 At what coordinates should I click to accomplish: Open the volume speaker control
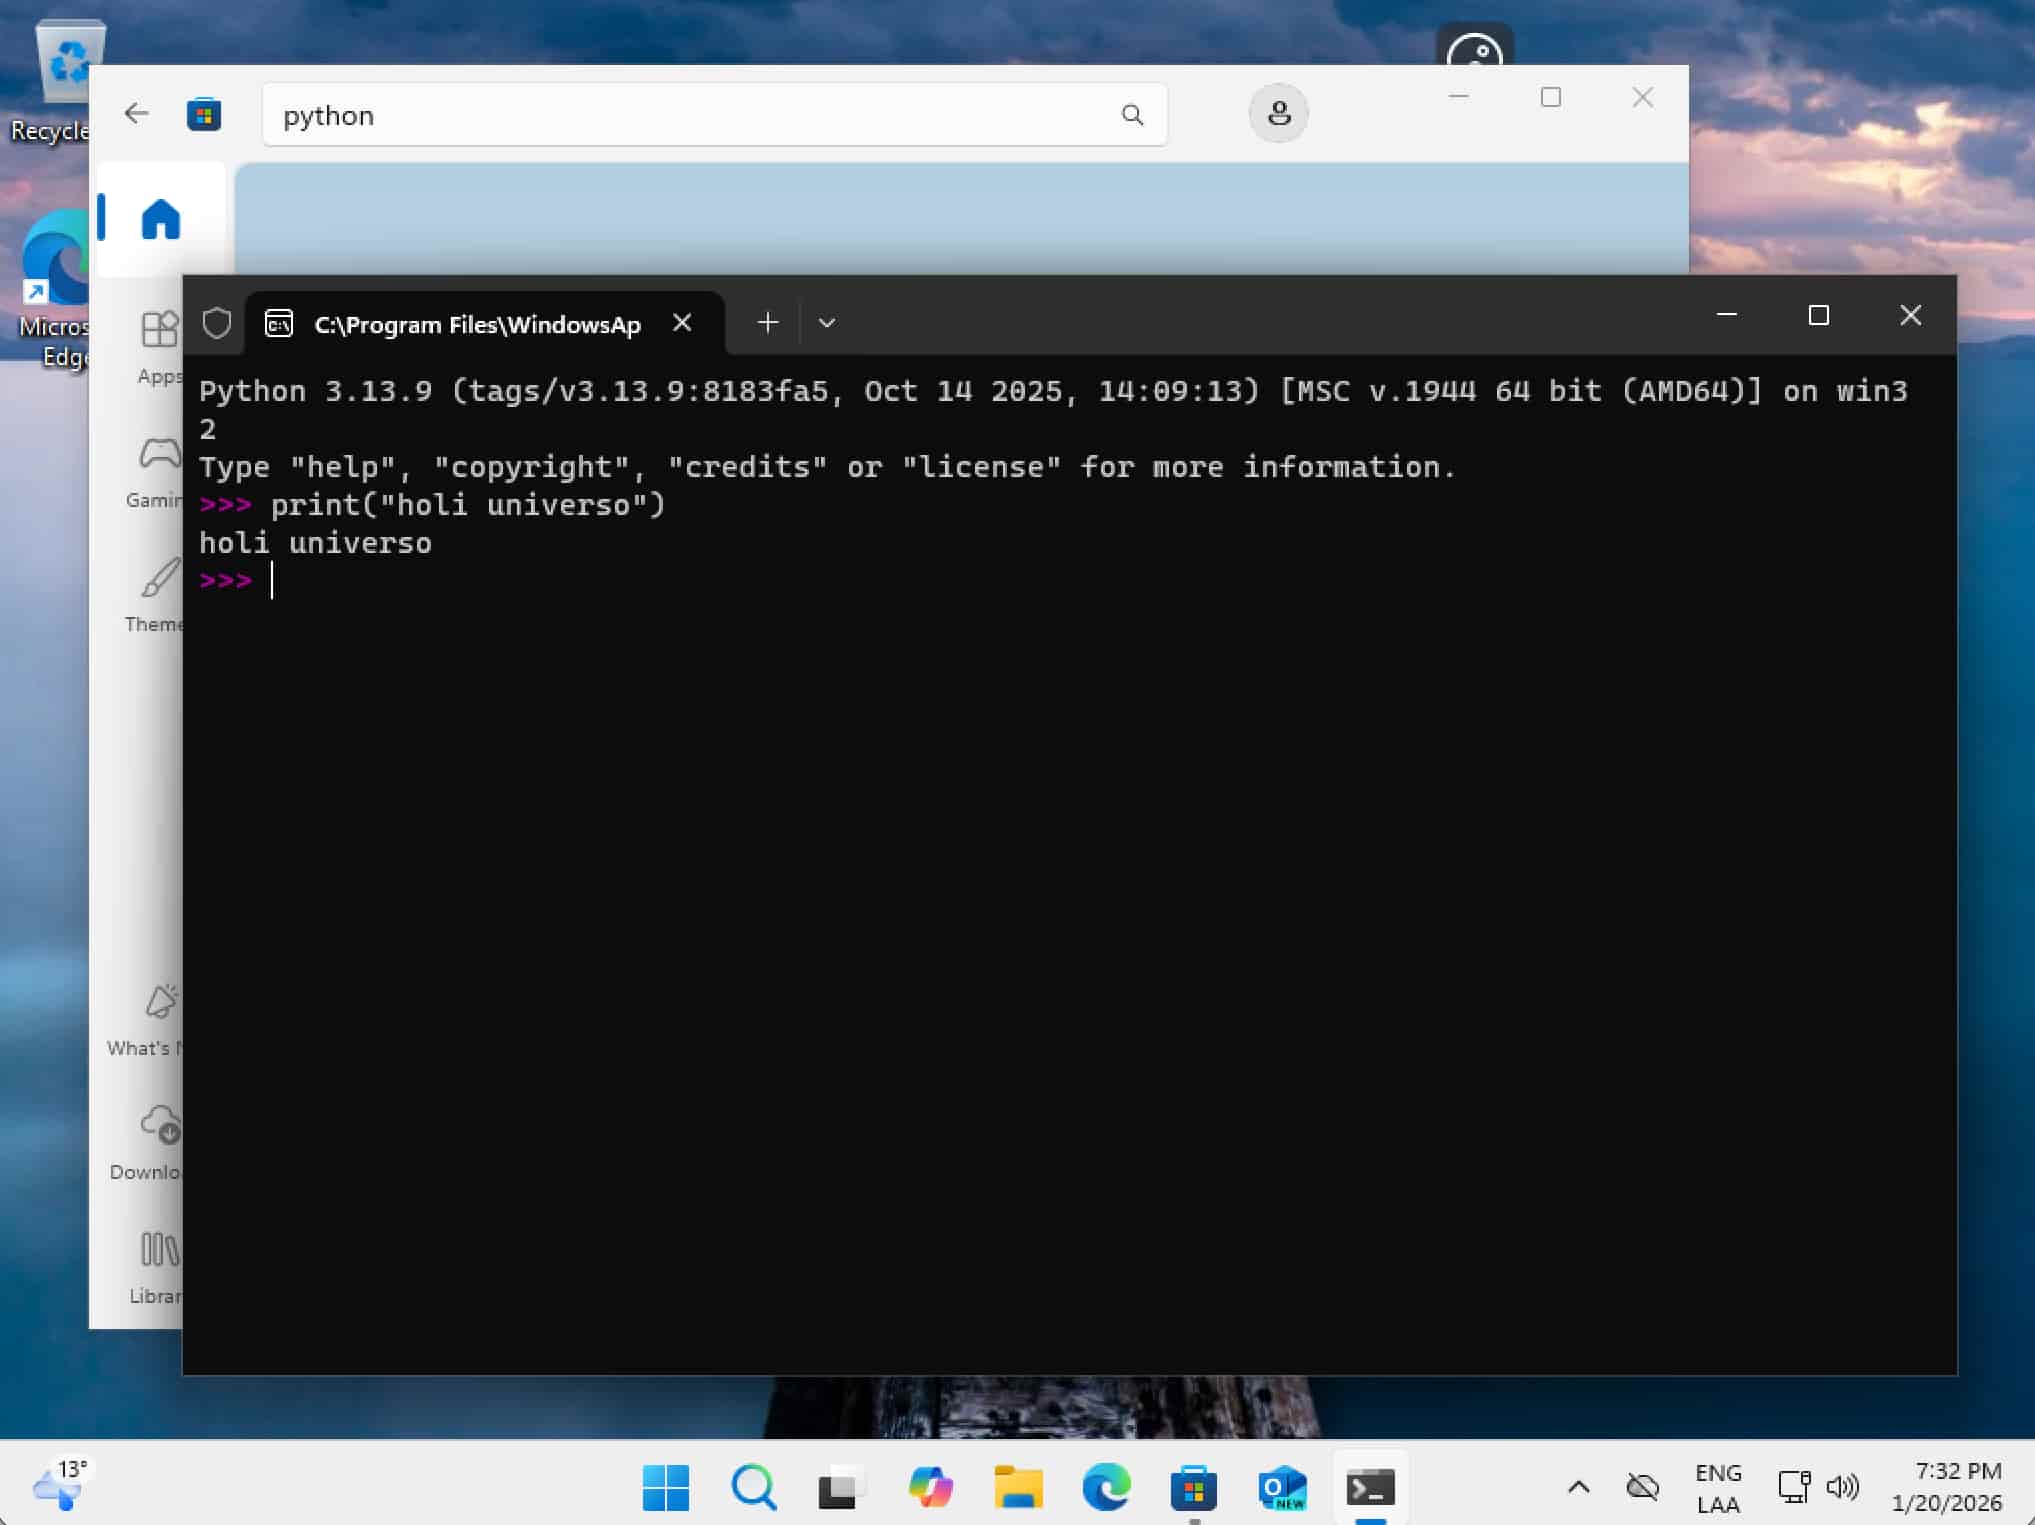1842,1487
